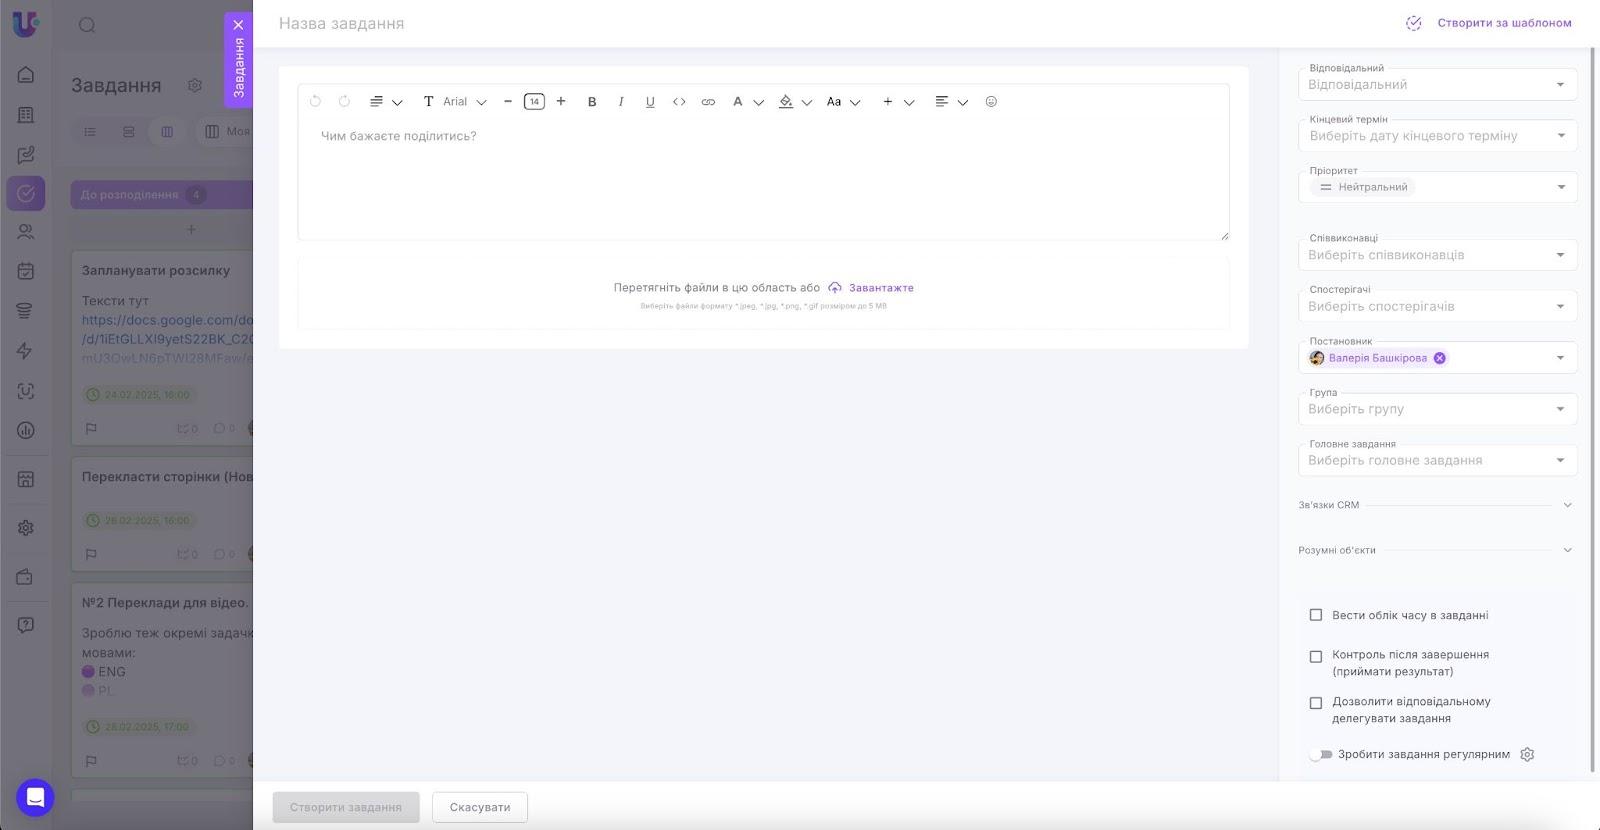Image resolution: width=1600 pixels, height=830 pixels.
Task: Open the 'Пріоритет' dropdown showing Нейтральний
Action: click(1437, 187)
